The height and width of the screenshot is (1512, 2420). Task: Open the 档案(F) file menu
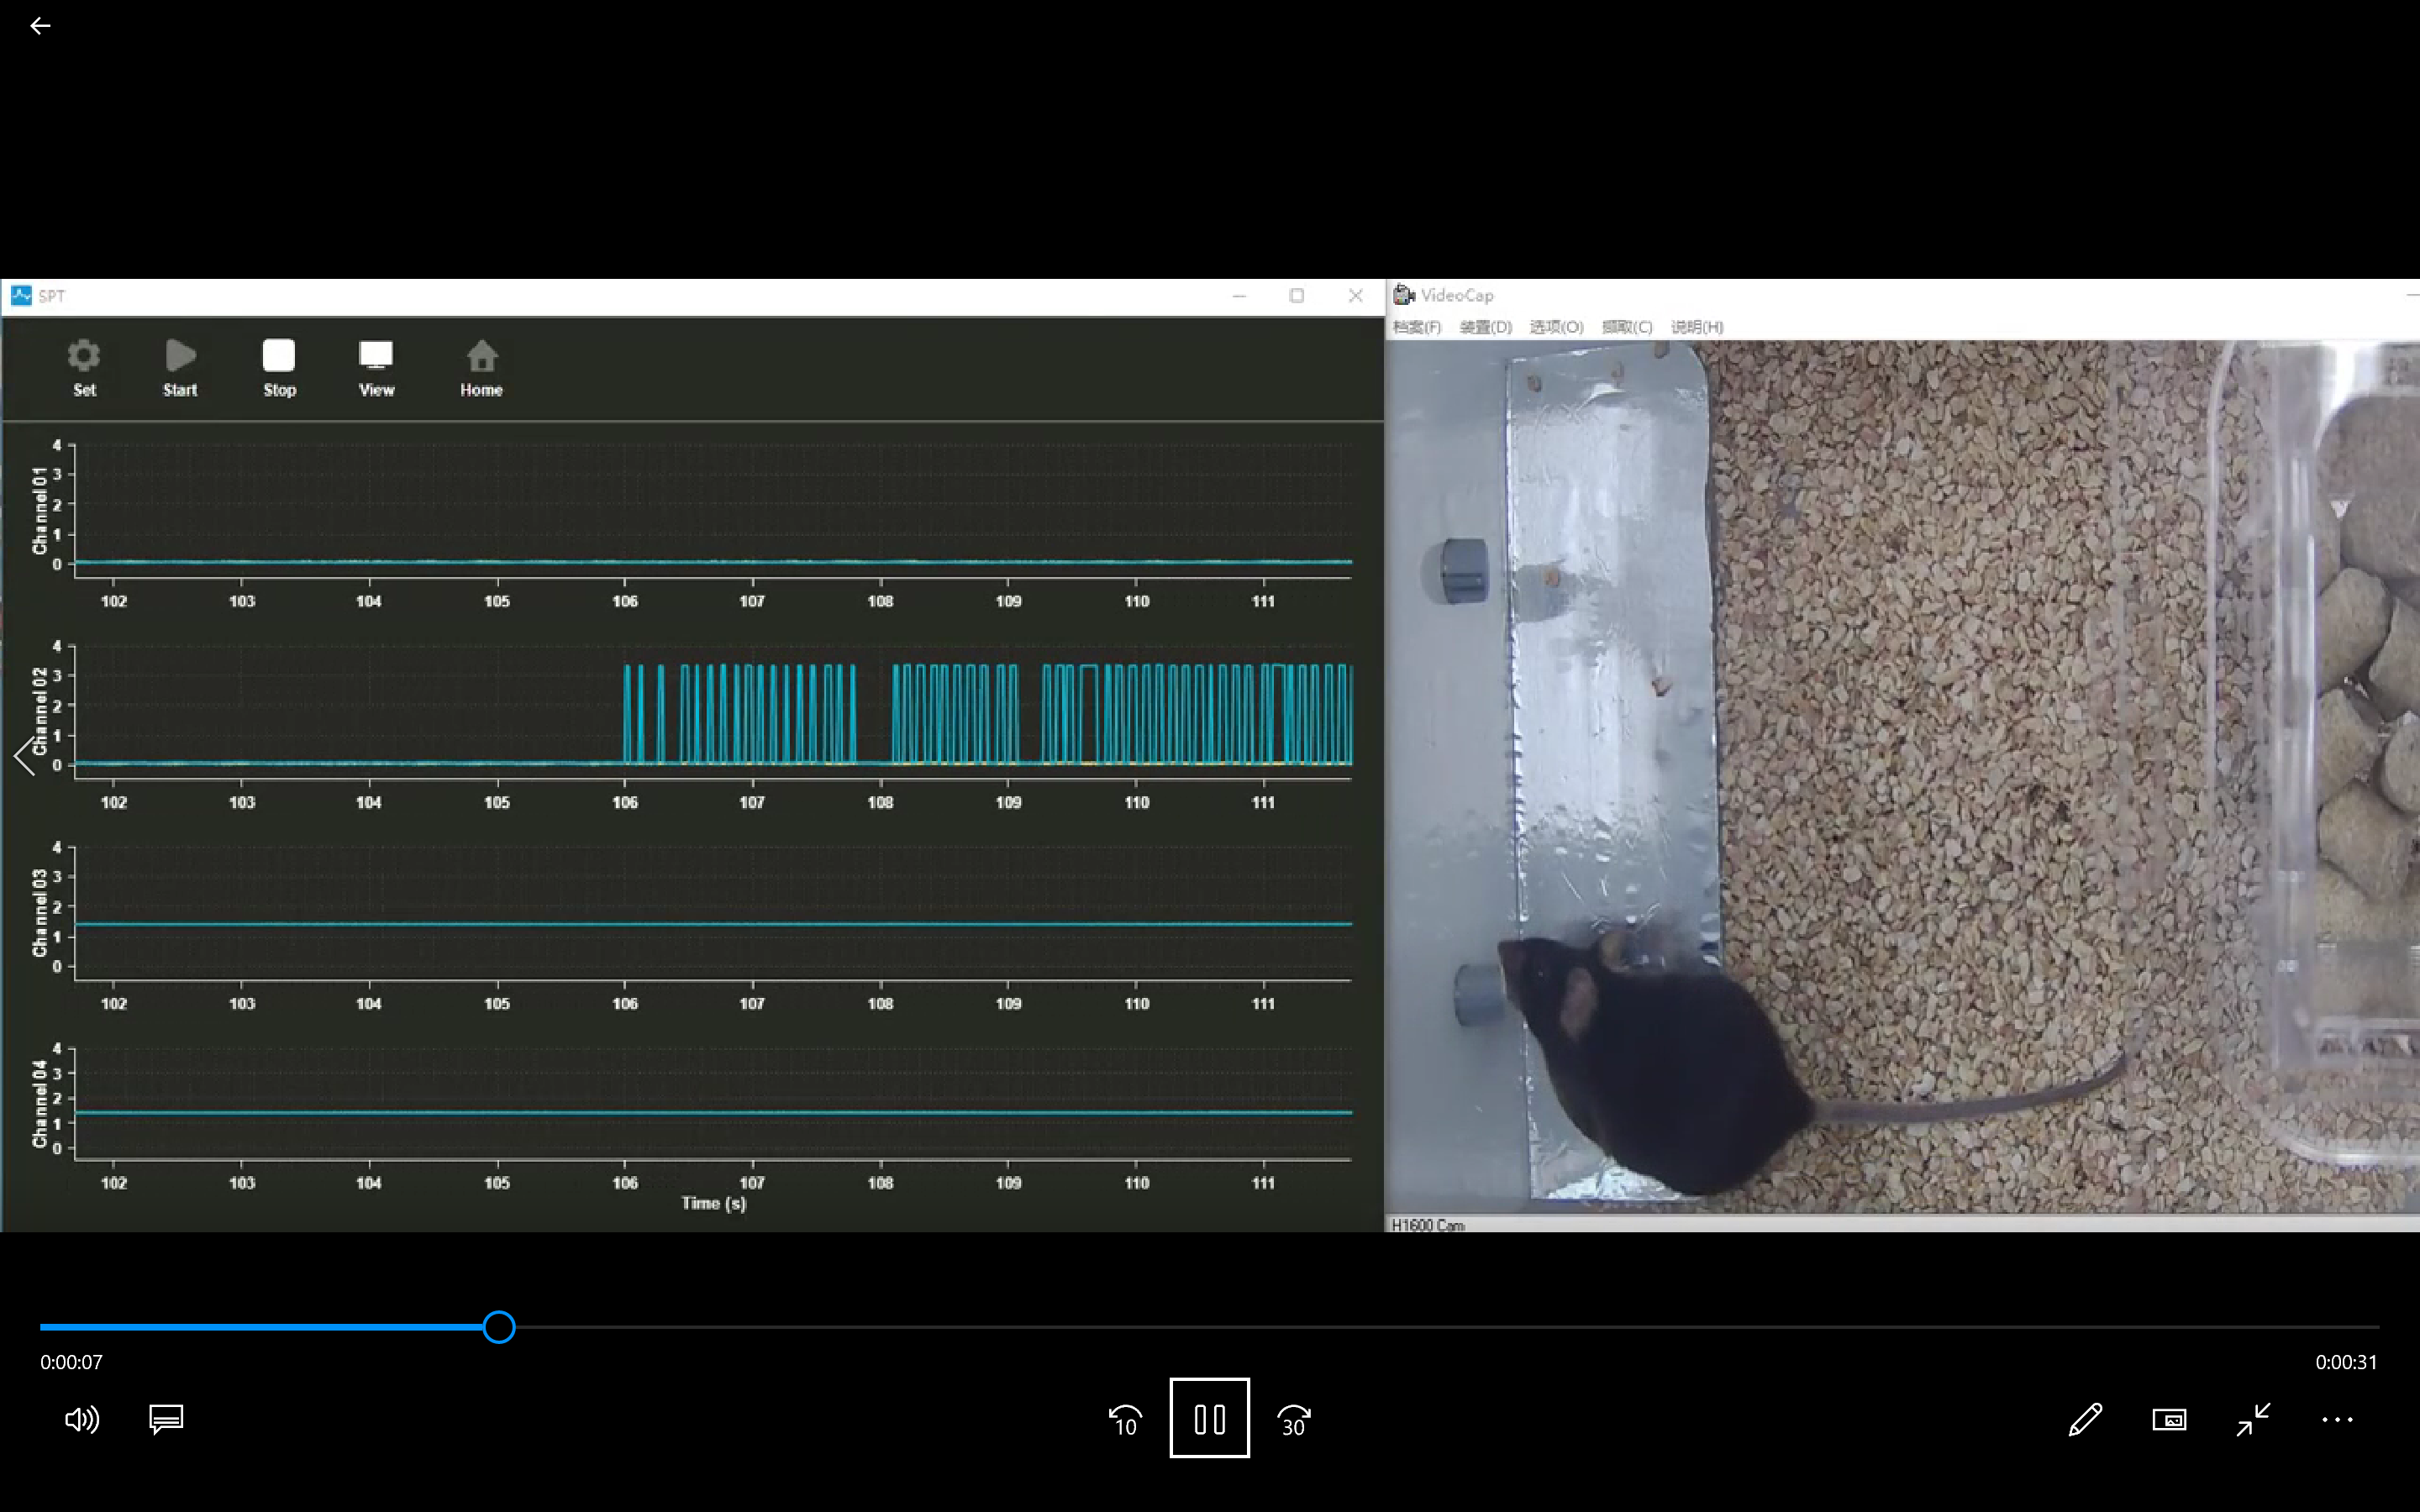tap(1417, 327)
